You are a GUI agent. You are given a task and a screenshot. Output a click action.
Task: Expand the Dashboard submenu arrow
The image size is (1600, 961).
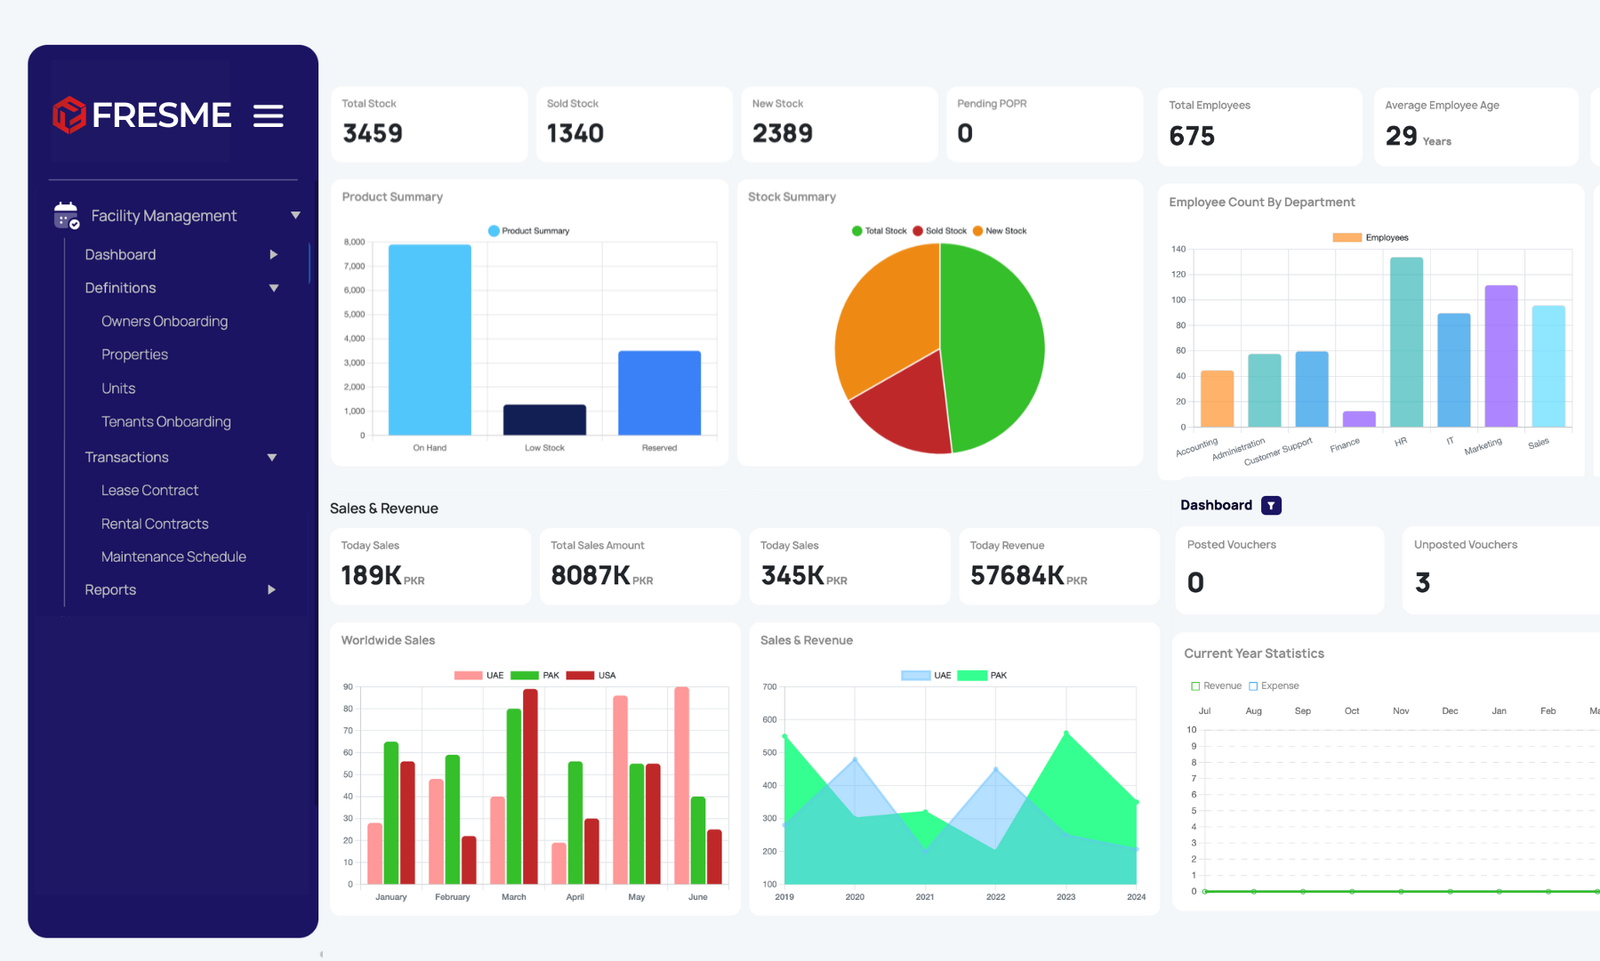(273, 255)
